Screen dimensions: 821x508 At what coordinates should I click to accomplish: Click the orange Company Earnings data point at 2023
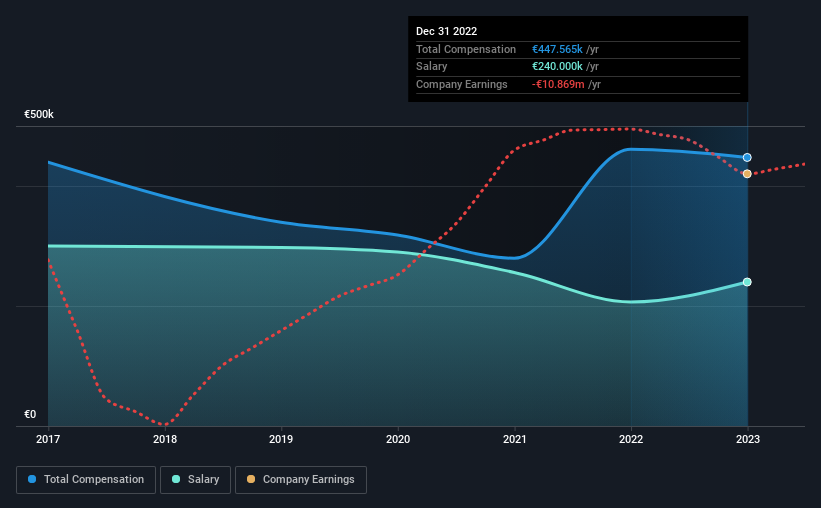click(x=747, y=174)
